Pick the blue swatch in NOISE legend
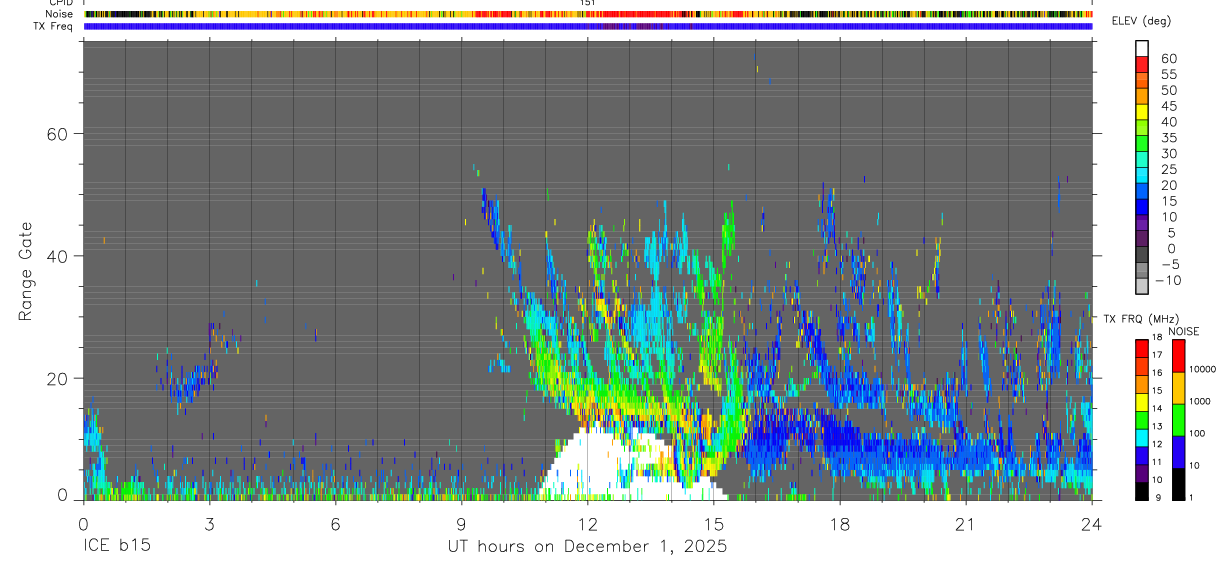The height and width of the screenshot is (567, 1228). pyautogui.click(x=1177, y=452)
